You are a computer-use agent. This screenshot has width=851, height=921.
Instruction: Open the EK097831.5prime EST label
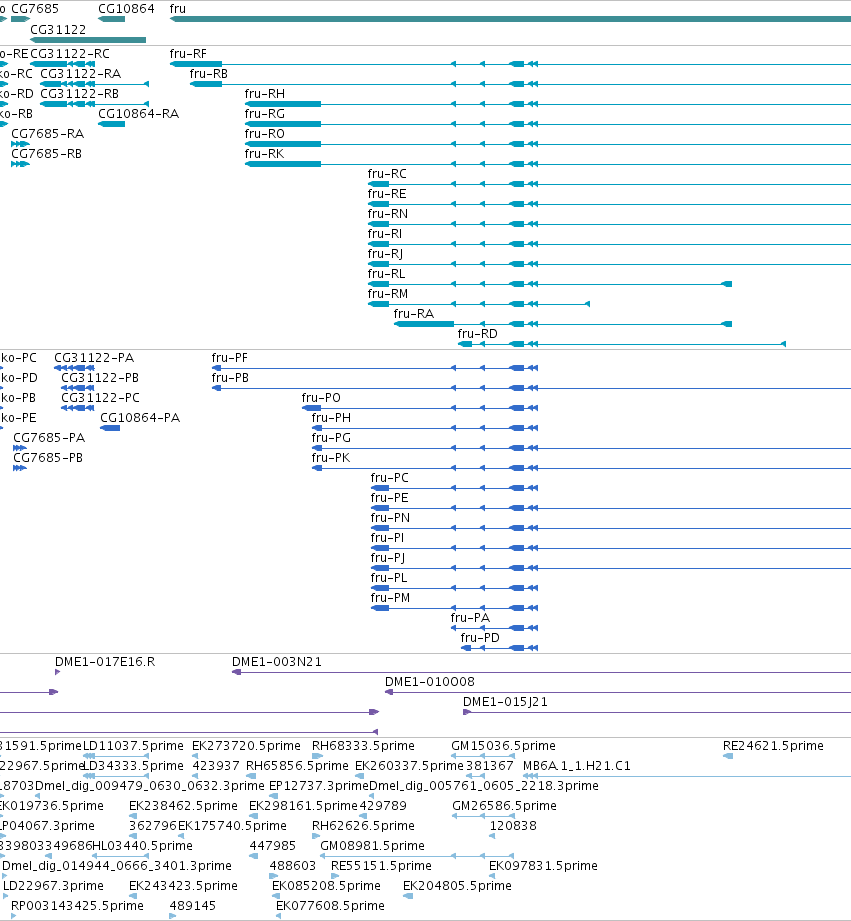pos(543,865)
